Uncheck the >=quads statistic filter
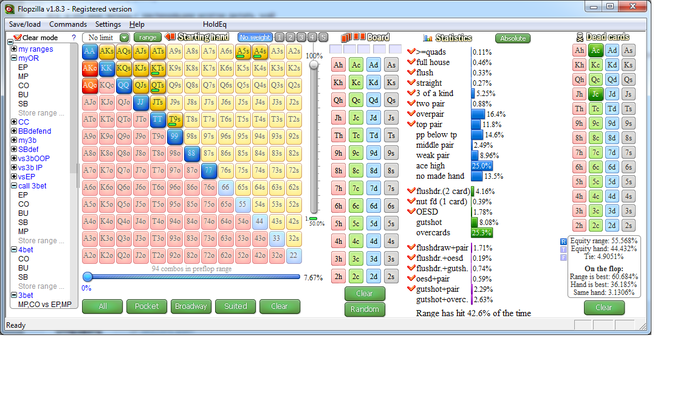Screen dimensions: 700x394 [x=411, y=52]
